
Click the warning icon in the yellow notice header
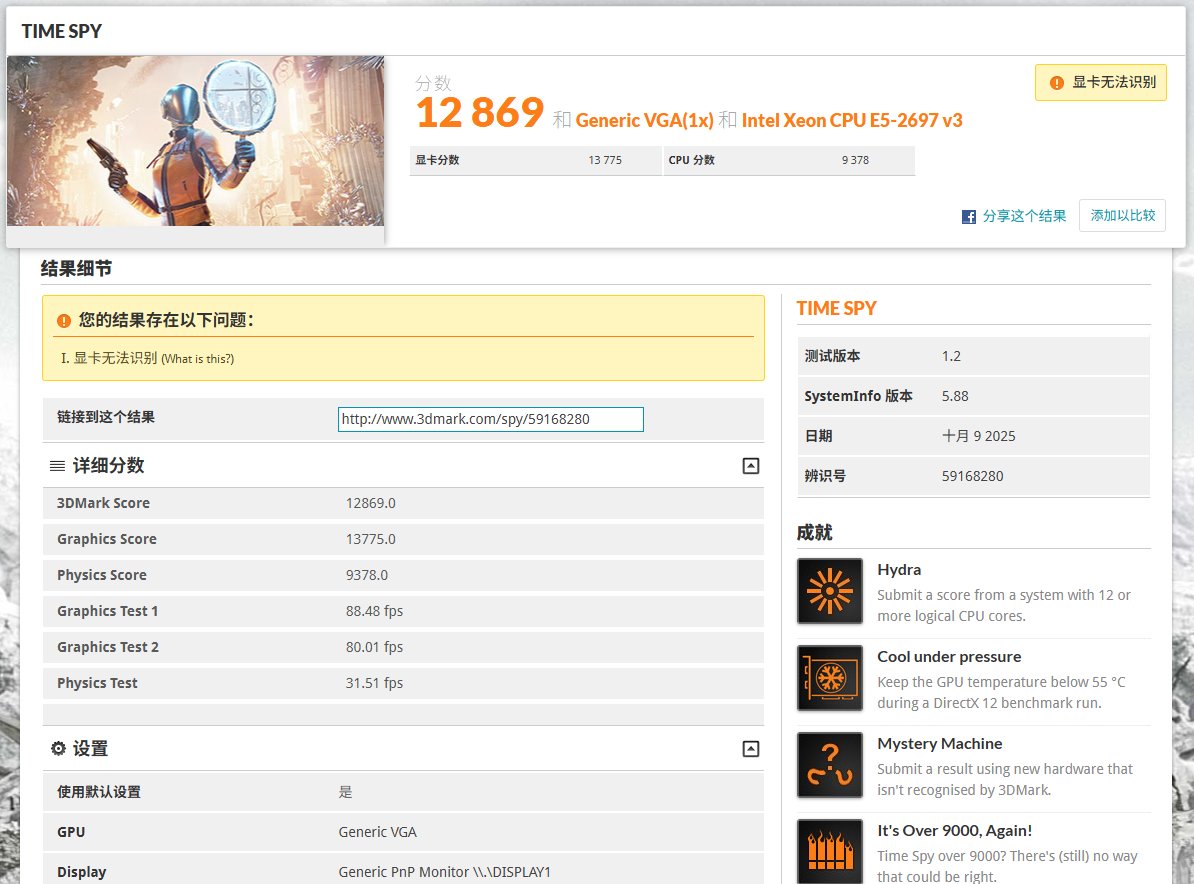(64, 321)
